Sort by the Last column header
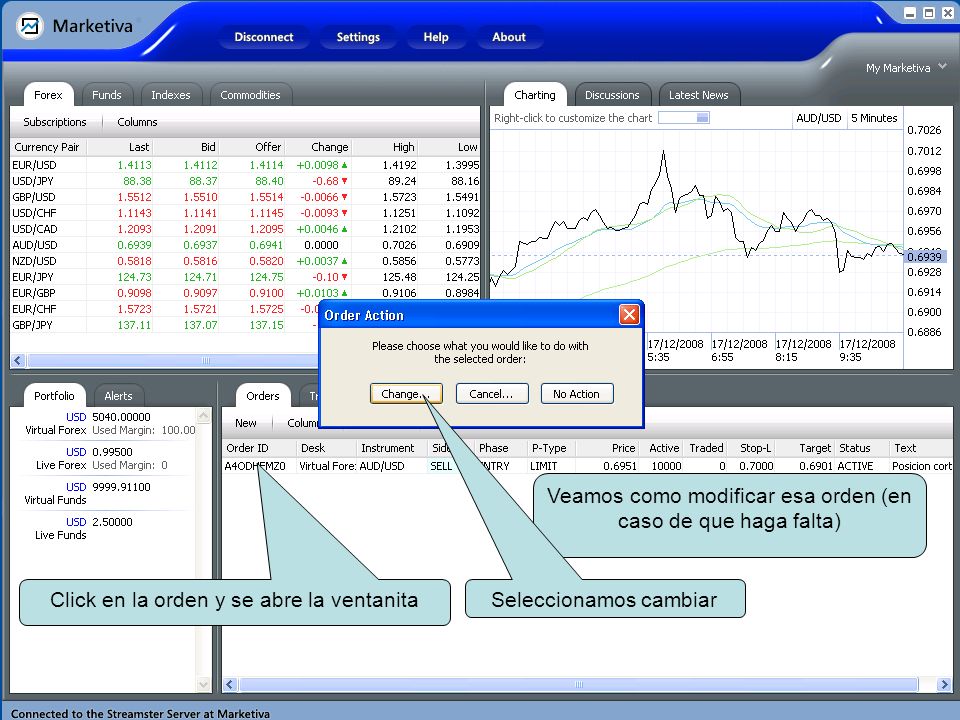The height and width of the screenshot is (720, 960). (120, 147)
